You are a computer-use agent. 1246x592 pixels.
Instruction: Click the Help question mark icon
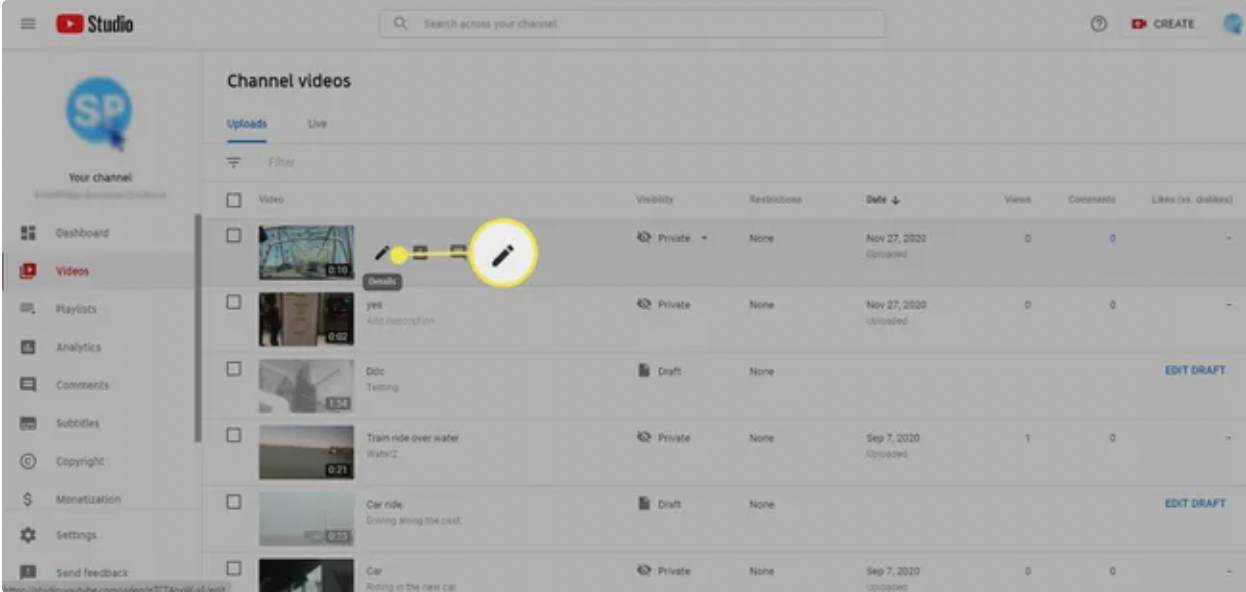coord(1098,24)
